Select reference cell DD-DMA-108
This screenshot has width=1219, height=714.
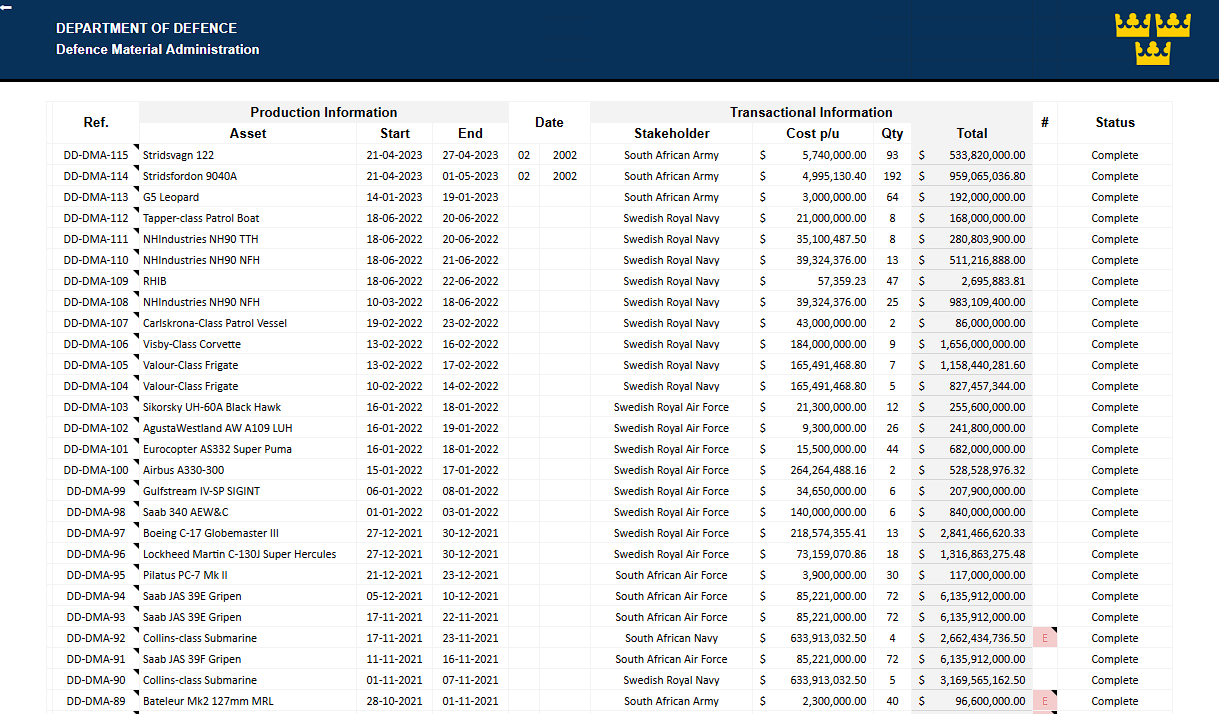(x=96, y=302)
